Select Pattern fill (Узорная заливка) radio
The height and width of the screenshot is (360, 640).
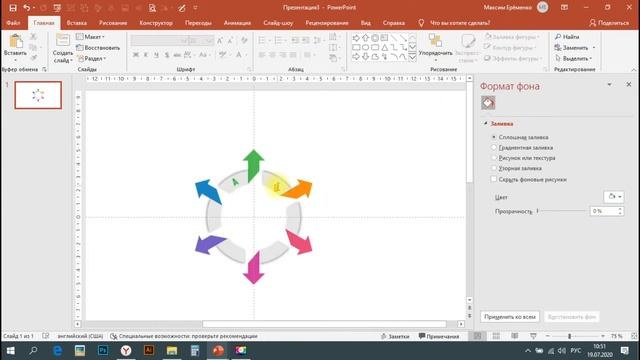494,168
